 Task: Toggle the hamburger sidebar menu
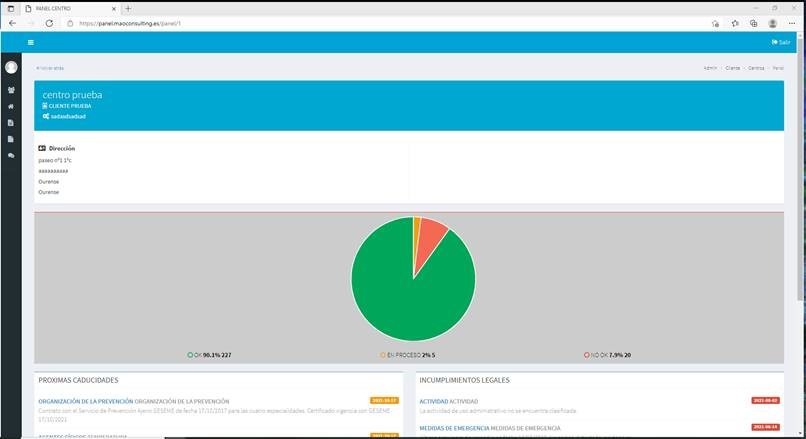click(30, 42)
